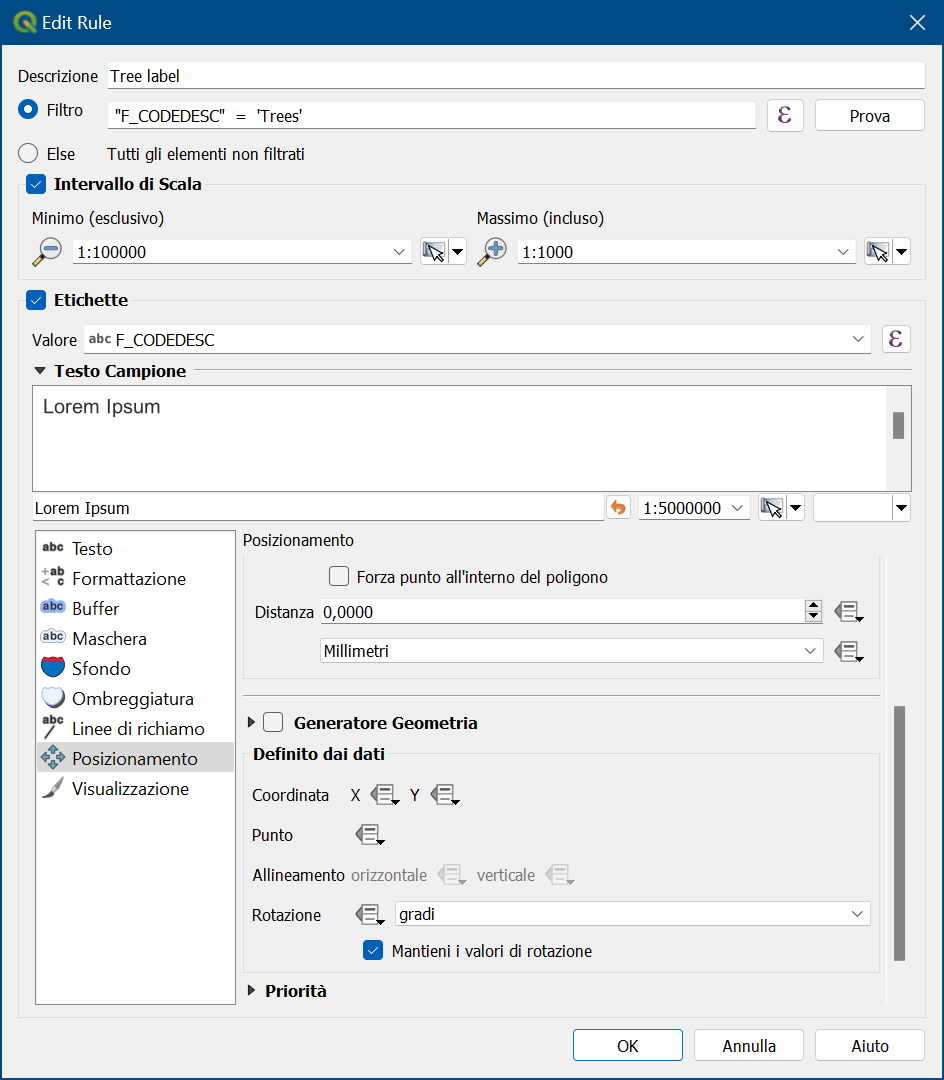Open data-defined override for Coordinata X

point(385,795)
